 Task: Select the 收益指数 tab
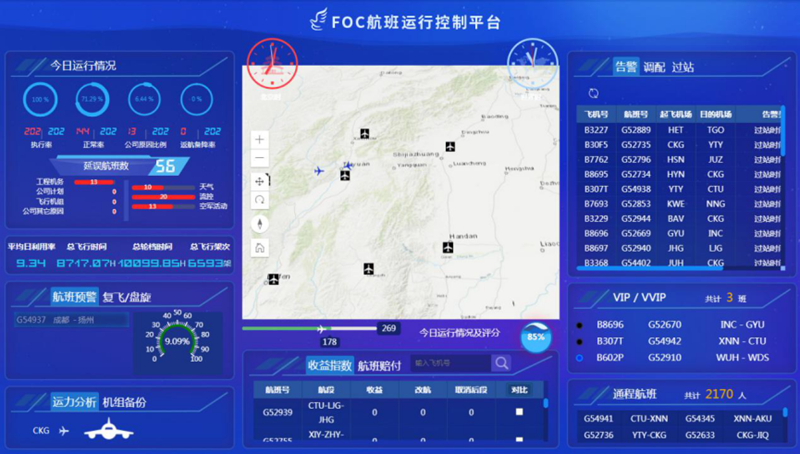click(x=330, y=365)
